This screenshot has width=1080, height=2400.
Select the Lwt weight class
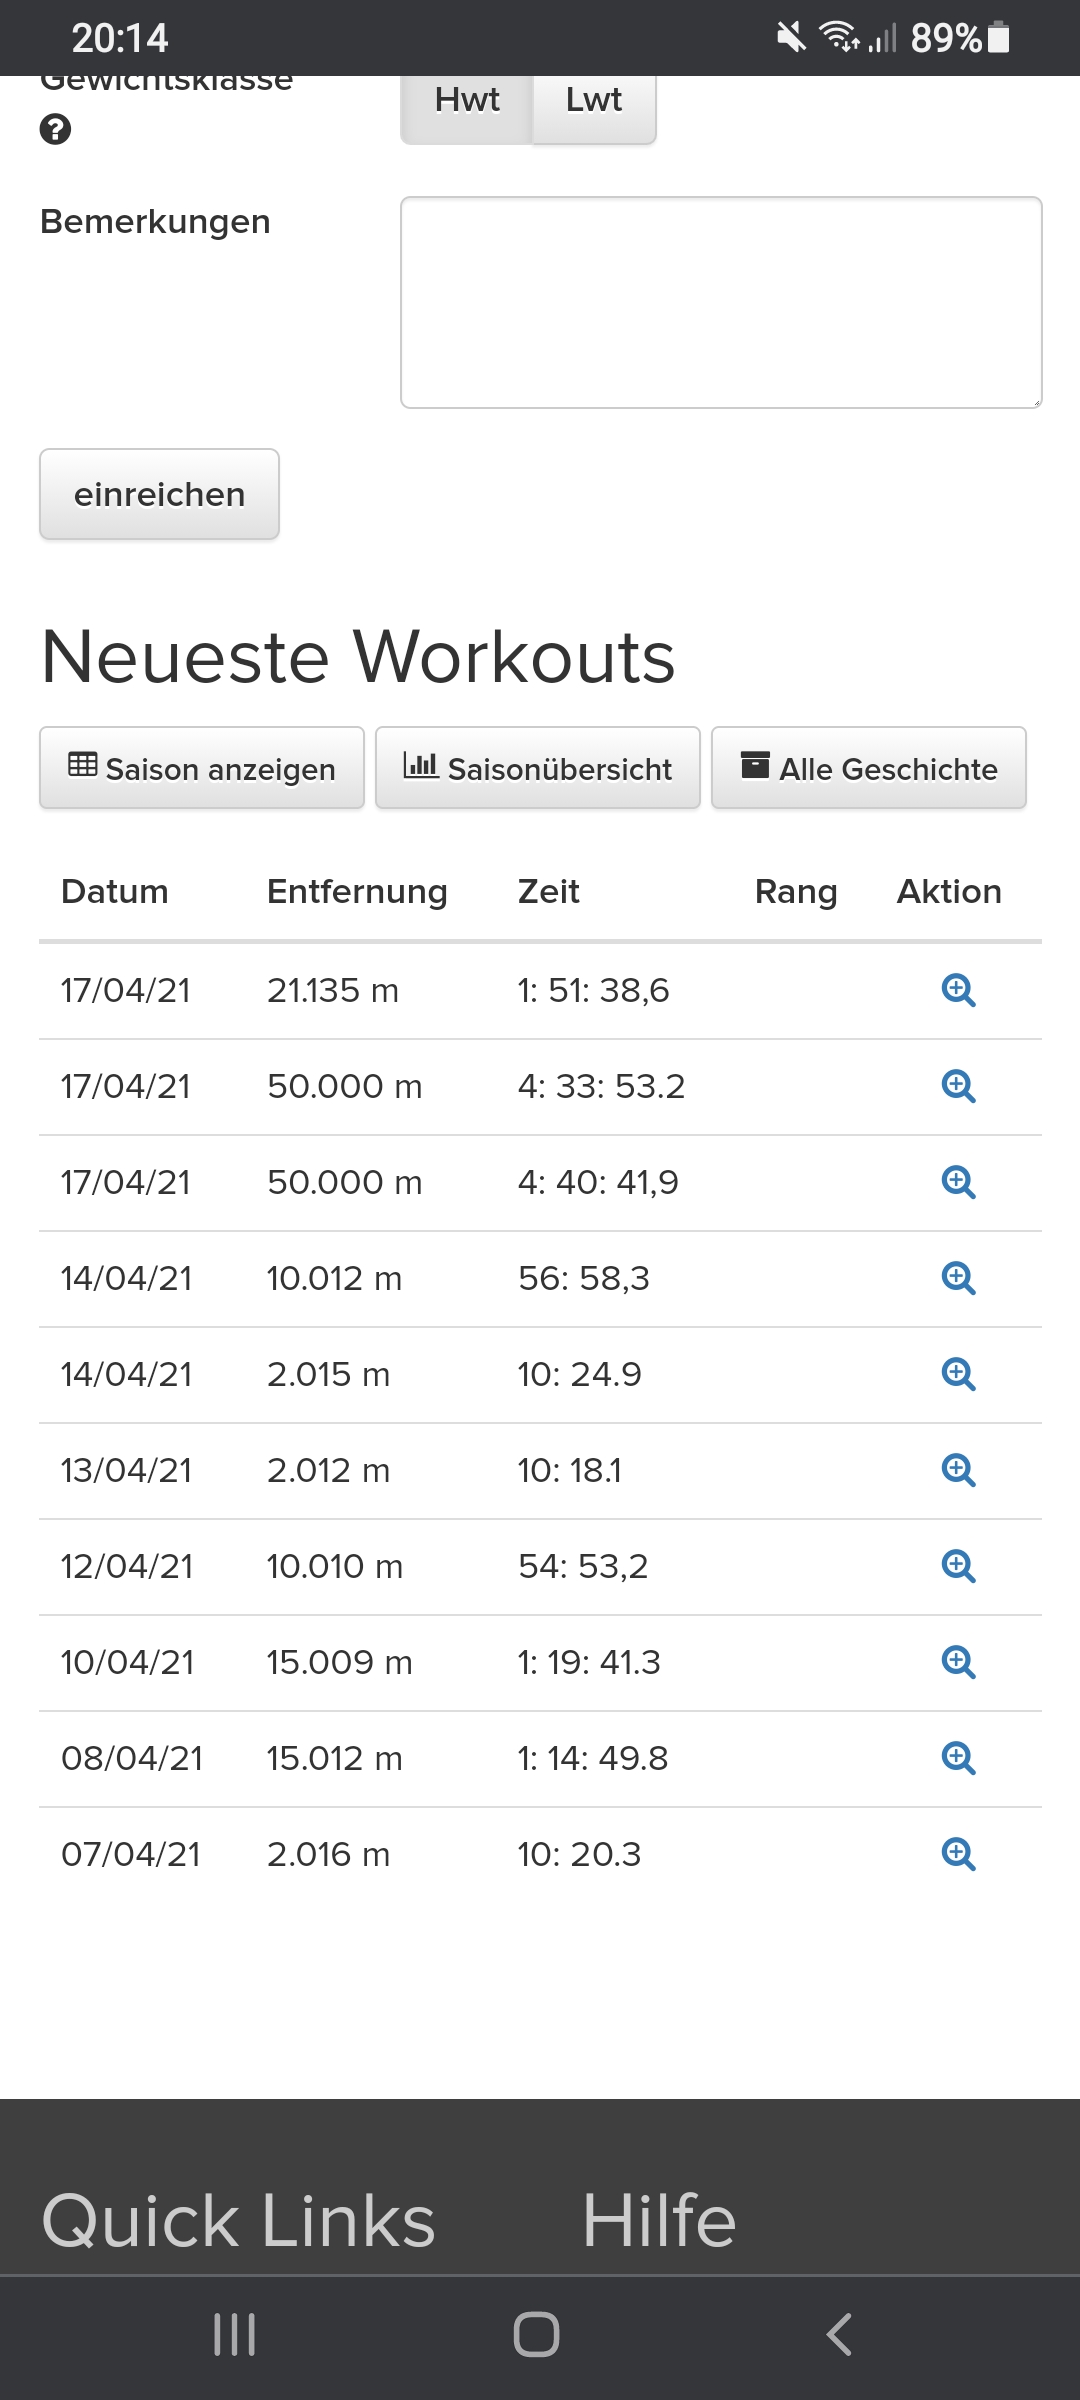pos(594,102)
